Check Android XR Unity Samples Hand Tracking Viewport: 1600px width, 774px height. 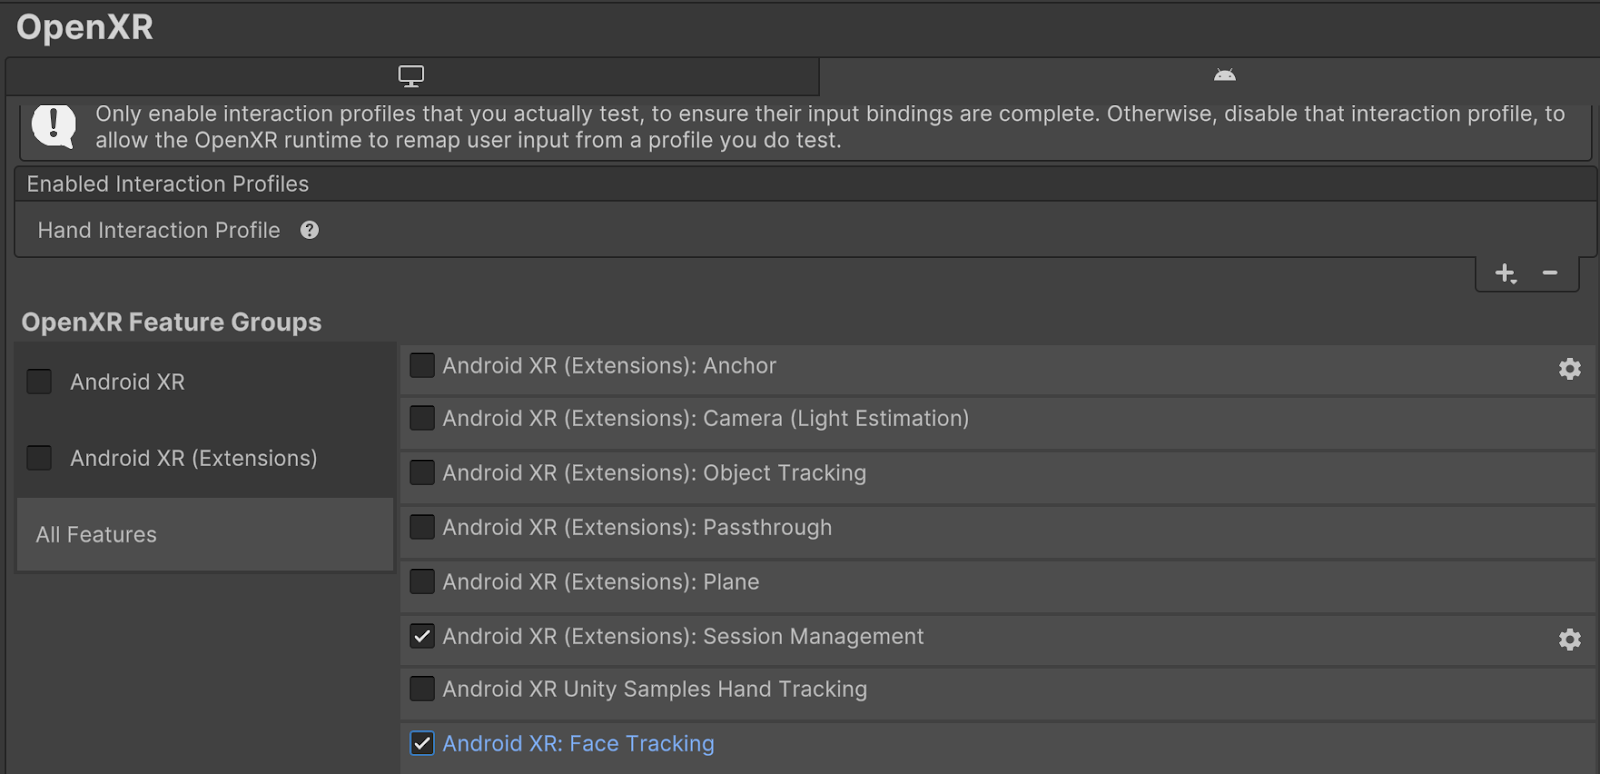click(422, 689)
